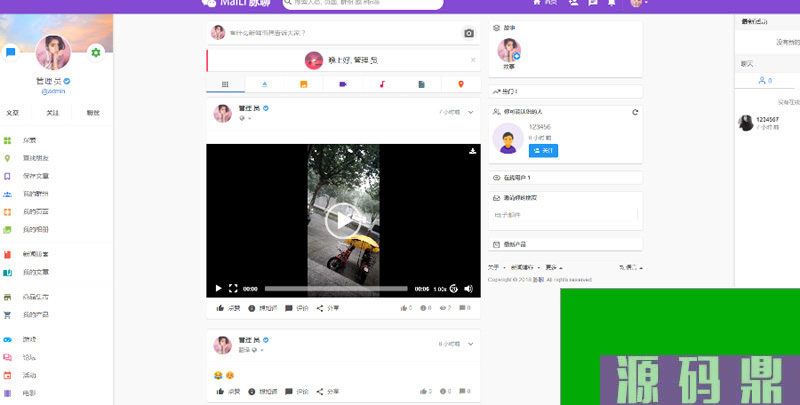Screen dimensions: 800x405
Task: Click the rewind icon beside the speed
Action: [454, 289]
